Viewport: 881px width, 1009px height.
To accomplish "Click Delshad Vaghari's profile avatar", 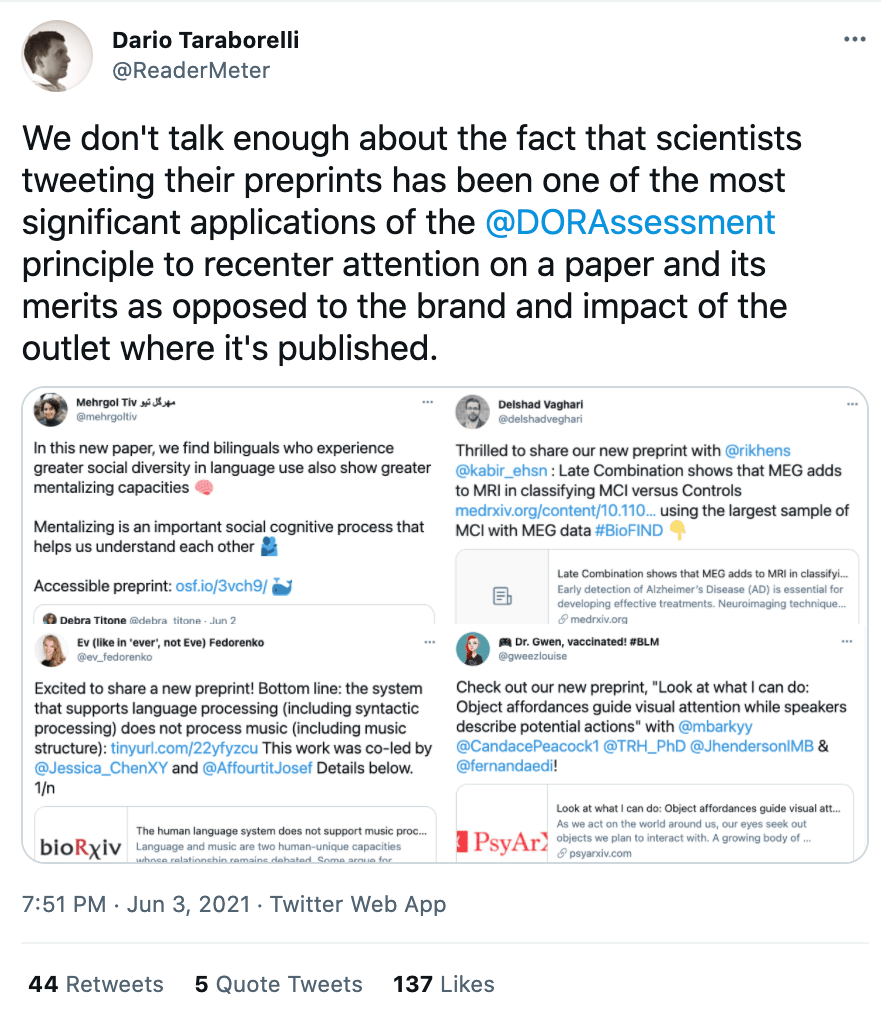I will (x=472, y=411).
